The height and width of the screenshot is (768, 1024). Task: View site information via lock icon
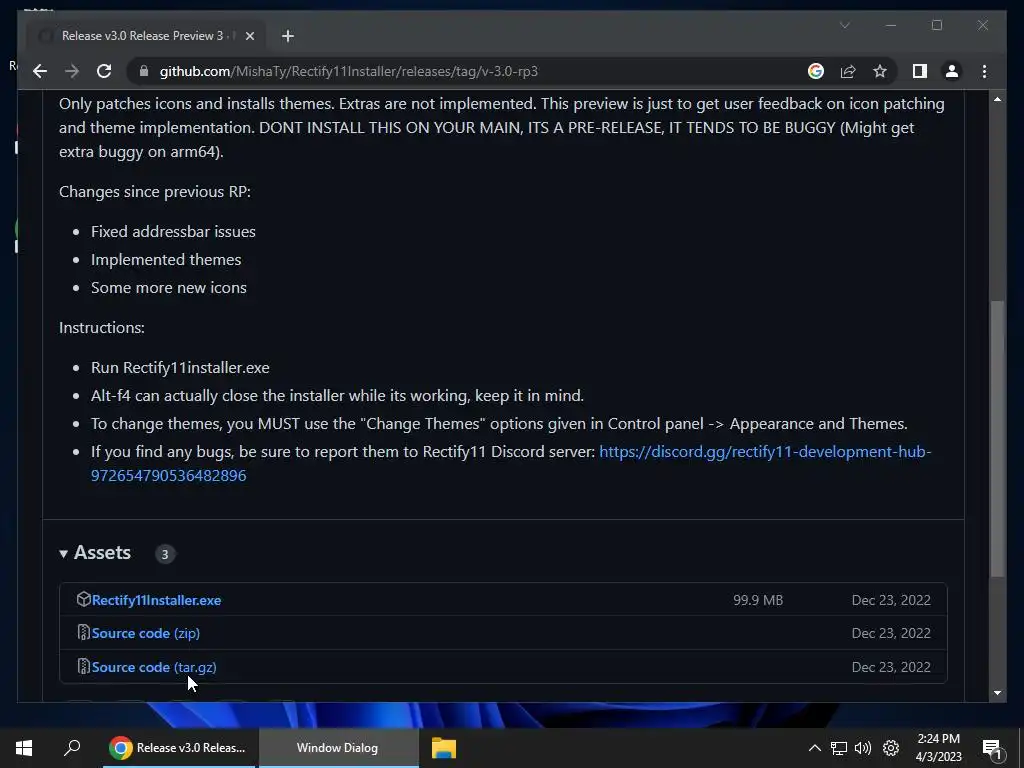click(x=144, y=71)
